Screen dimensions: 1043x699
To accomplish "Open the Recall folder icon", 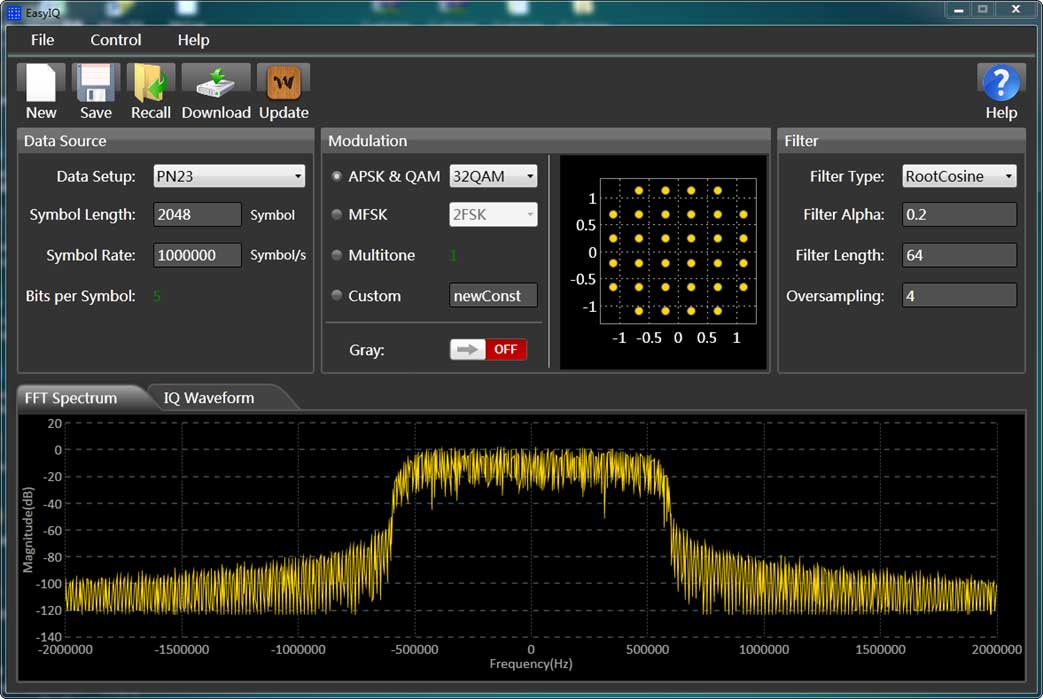I will (x=151, y=83).
